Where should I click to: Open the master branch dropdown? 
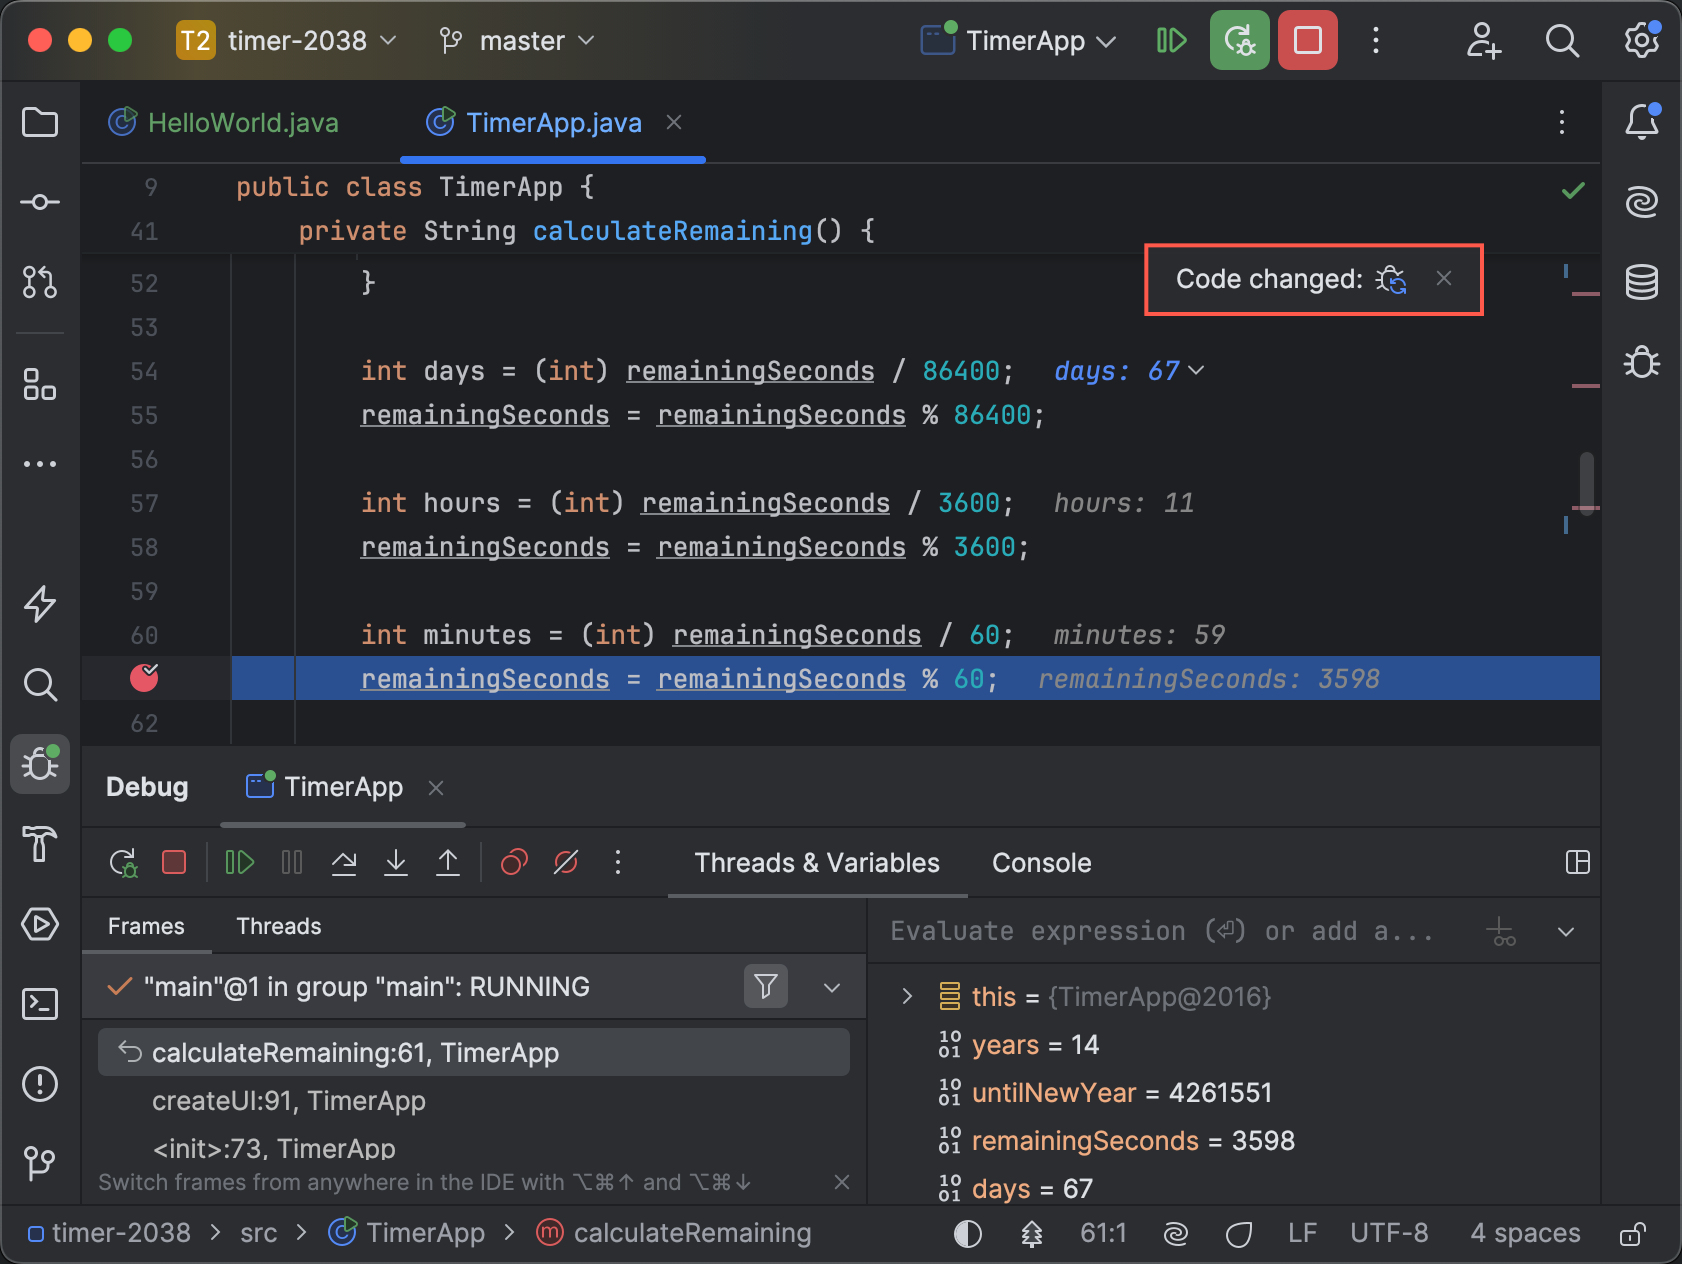(x=516, y=40)
